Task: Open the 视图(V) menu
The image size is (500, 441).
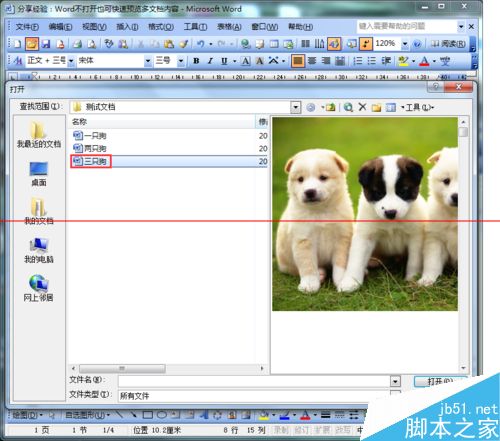Action: pos(94,27)
